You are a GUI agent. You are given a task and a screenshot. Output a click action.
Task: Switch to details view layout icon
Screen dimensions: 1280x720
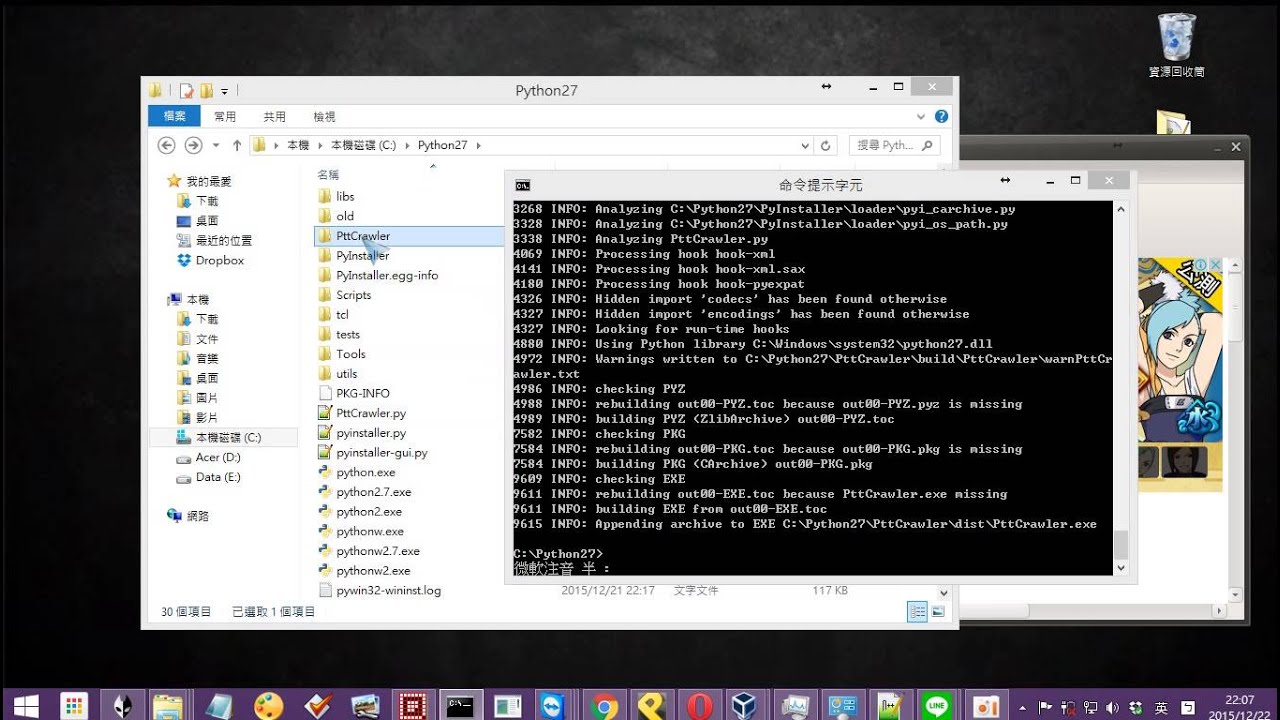(917, 611)
